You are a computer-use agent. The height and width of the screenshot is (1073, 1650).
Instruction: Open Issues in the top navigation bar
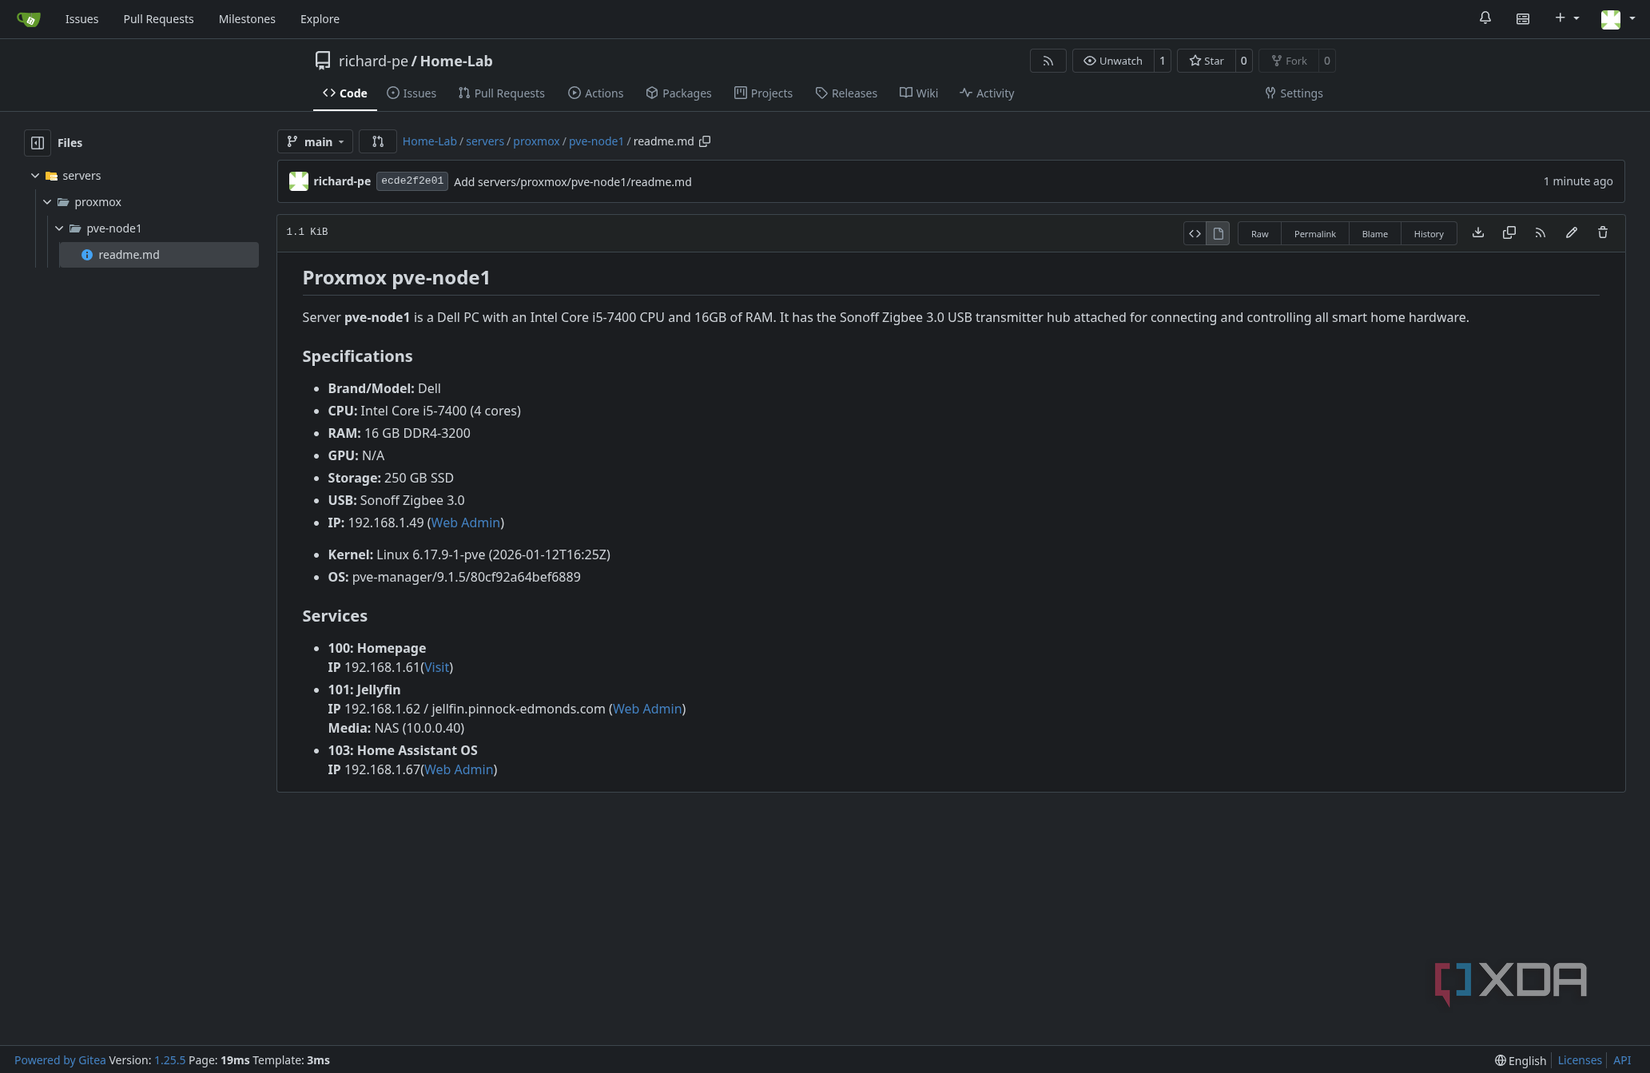(82, 19)
